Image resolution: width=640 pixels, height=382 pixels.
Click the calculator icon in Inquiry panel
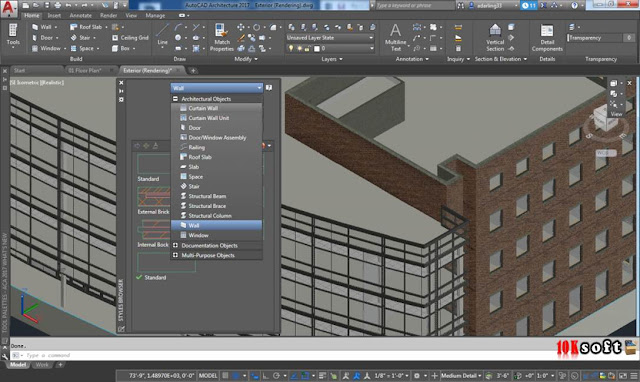(458, 49)
